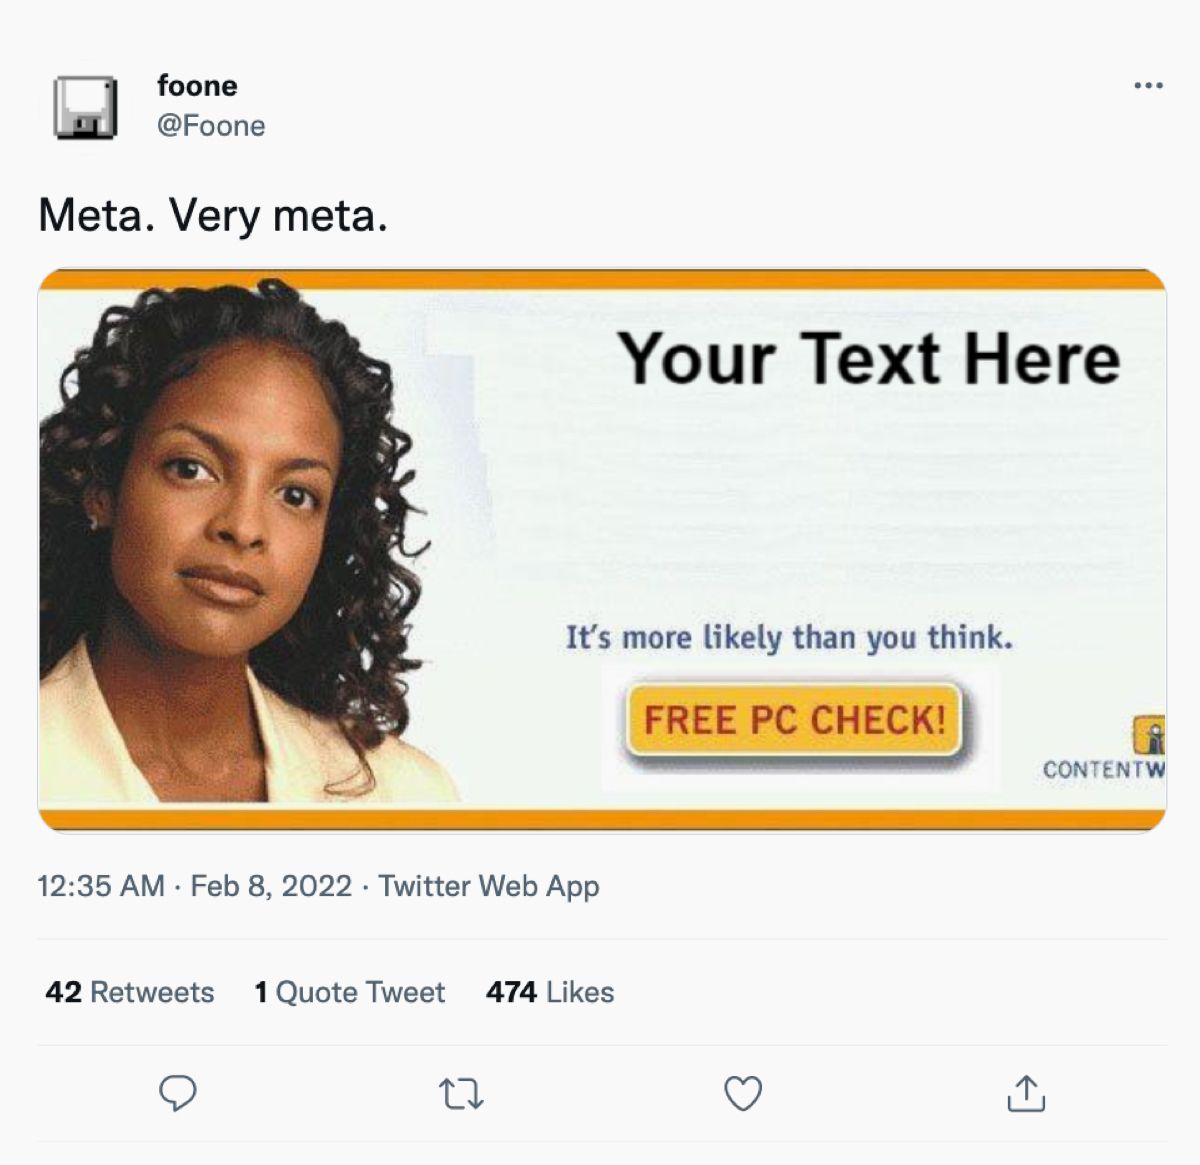Click the @Foone handle

pyautogui.click(x=211, y=126)
